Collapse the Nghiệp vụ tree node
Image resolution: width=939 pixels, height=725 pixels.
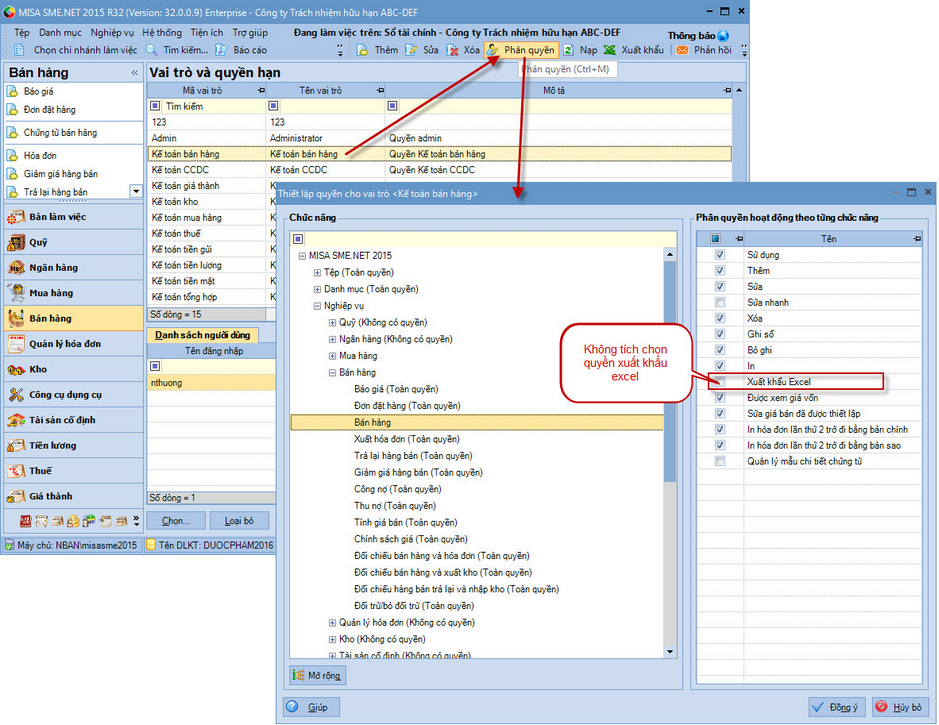click(x=317, y=307)
